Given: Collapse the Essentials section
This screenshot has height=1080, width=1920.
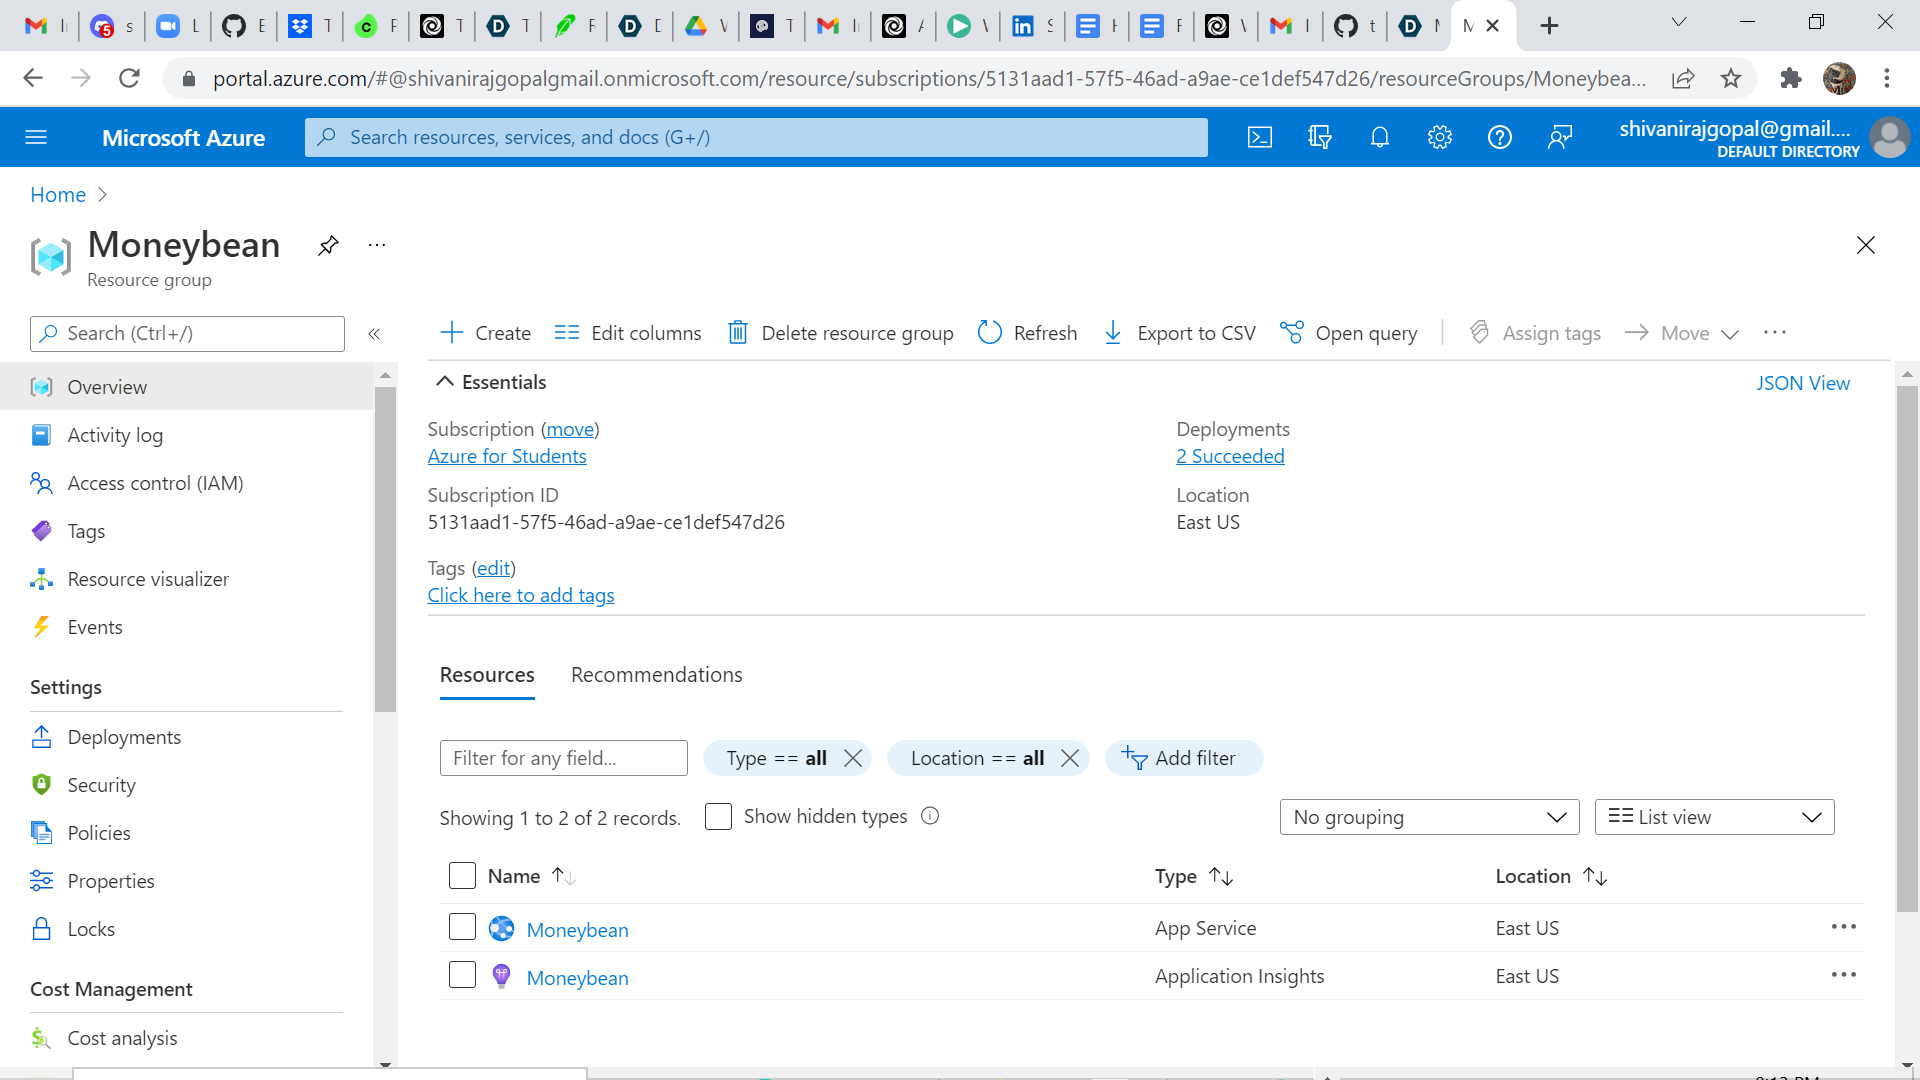Looking at the screenshot, I should click(x=446, y=382).
